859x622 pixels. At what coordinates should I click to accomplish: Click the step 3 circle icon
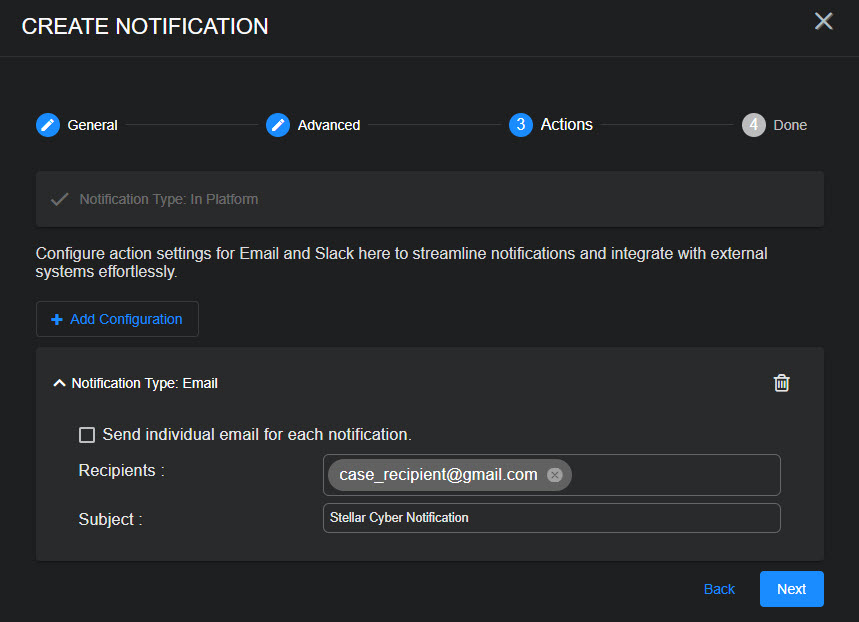[x=520, y=125]
